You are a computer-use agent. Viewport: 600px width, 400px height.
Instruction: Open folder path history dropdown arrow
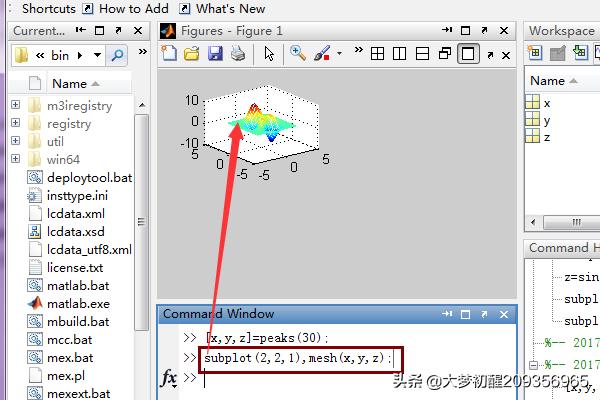[98, 56]
